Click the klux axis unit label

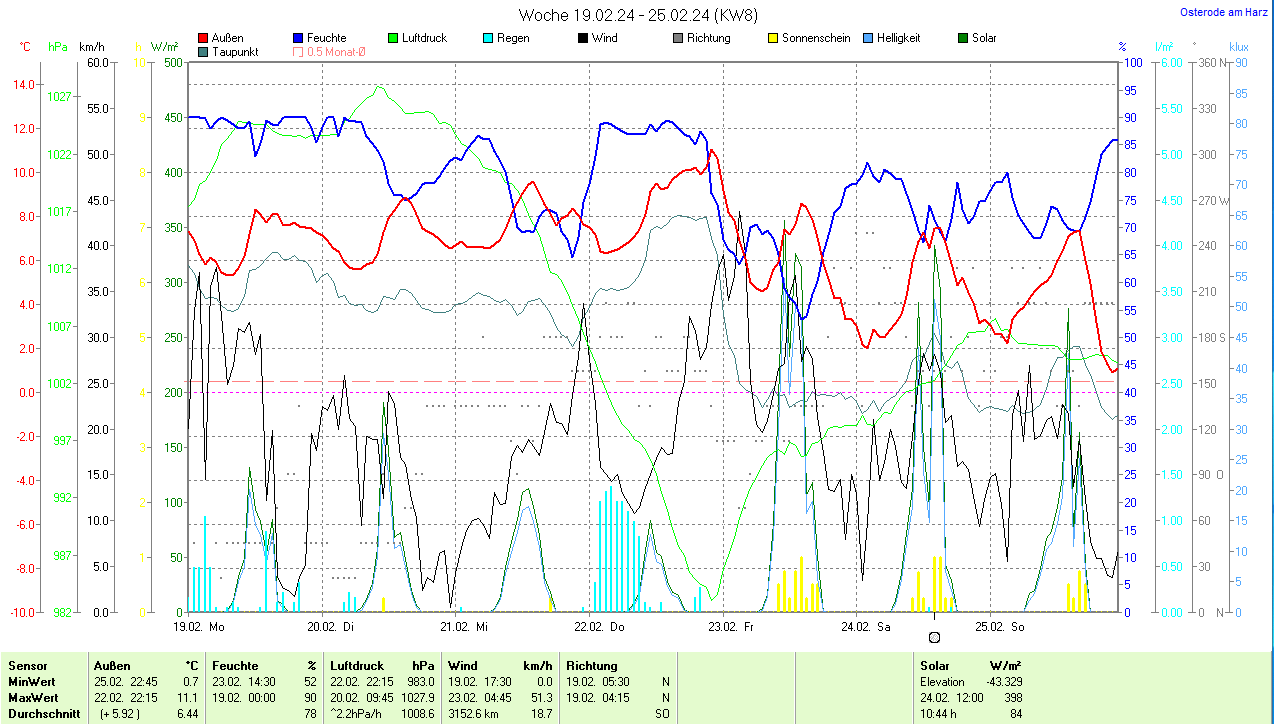tap(1238, 47)
